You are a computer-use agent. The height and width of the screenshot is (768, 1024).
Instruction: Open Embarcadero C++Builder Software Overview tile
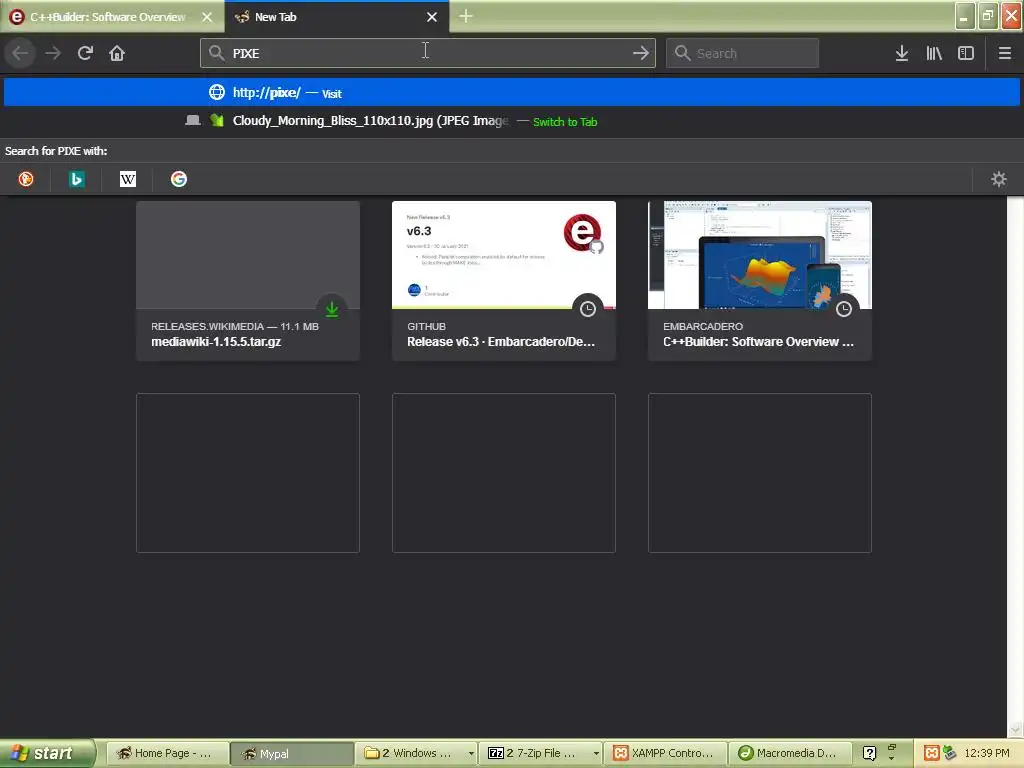tap(760, 281)
